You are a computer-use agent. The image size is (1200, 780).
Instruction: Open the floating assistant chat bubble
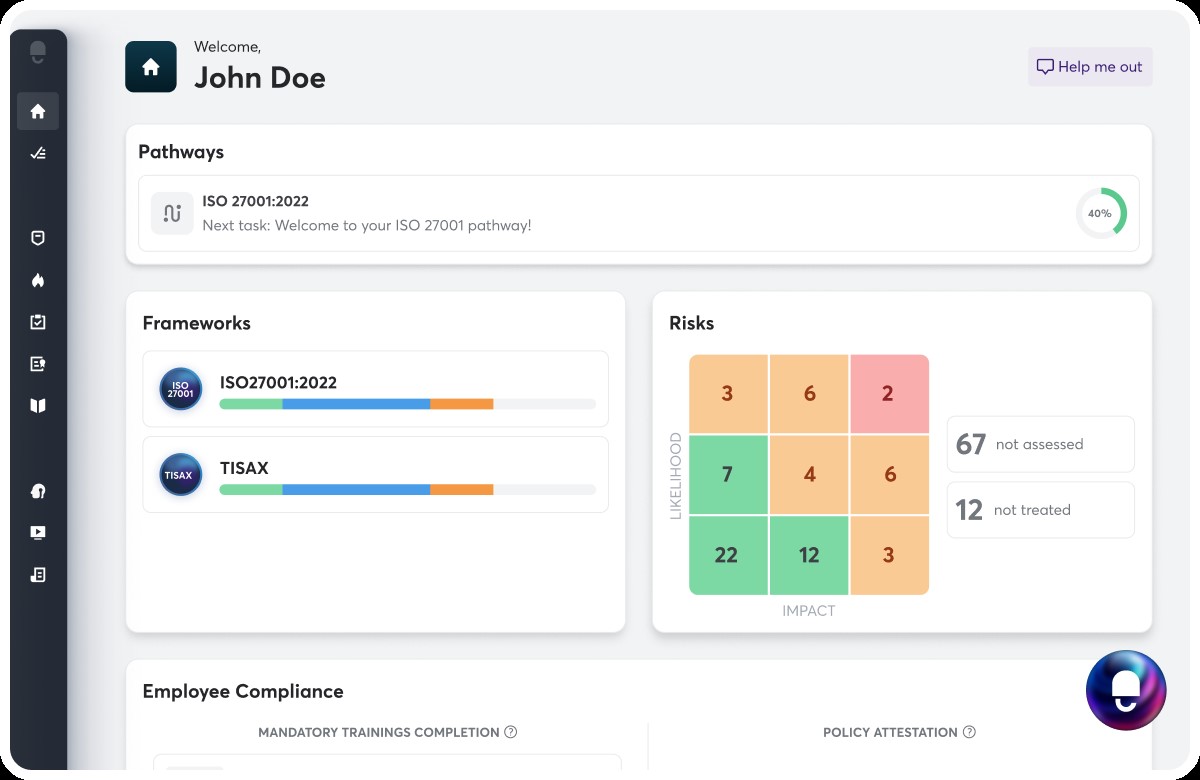click(1126, 690)
